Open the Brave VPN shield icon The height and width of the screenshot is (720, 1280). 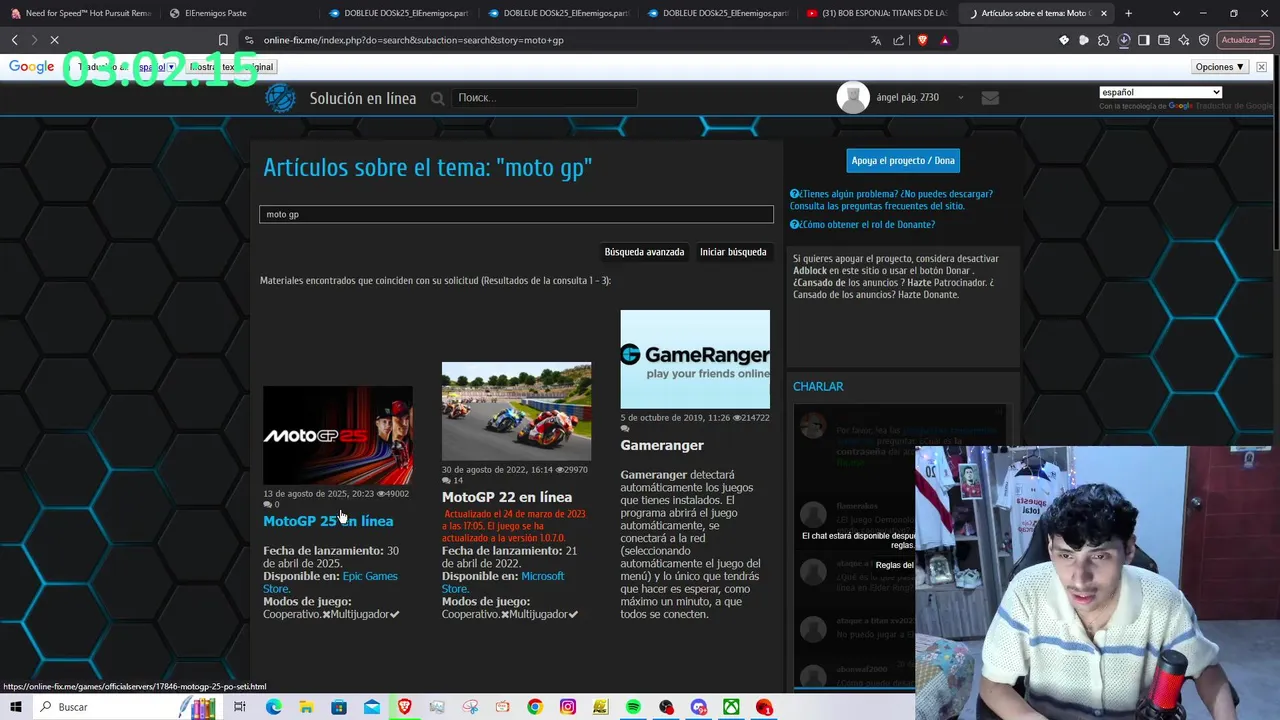pos(1204,40)
